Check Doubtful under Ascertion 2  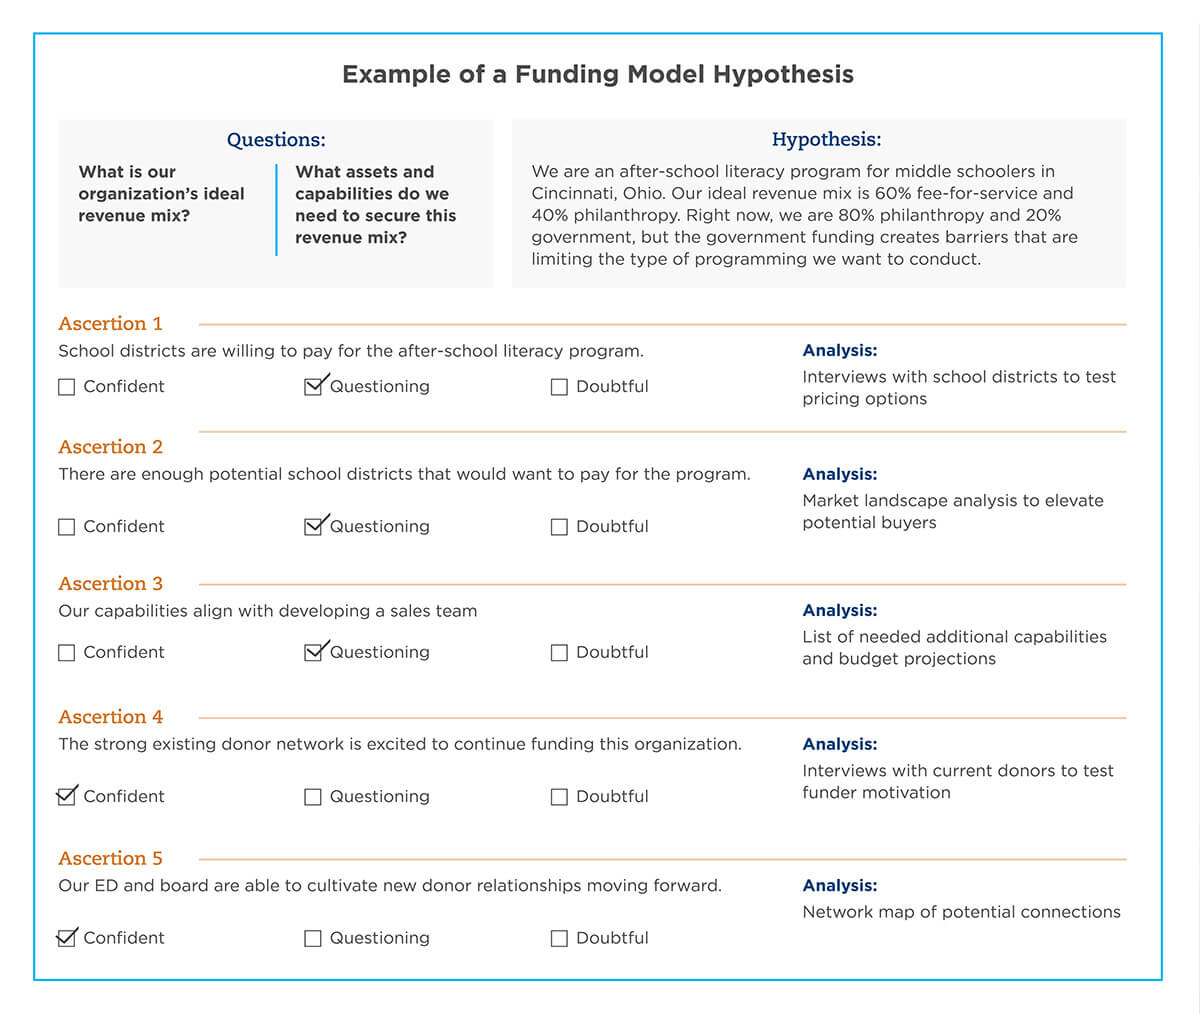559,527
